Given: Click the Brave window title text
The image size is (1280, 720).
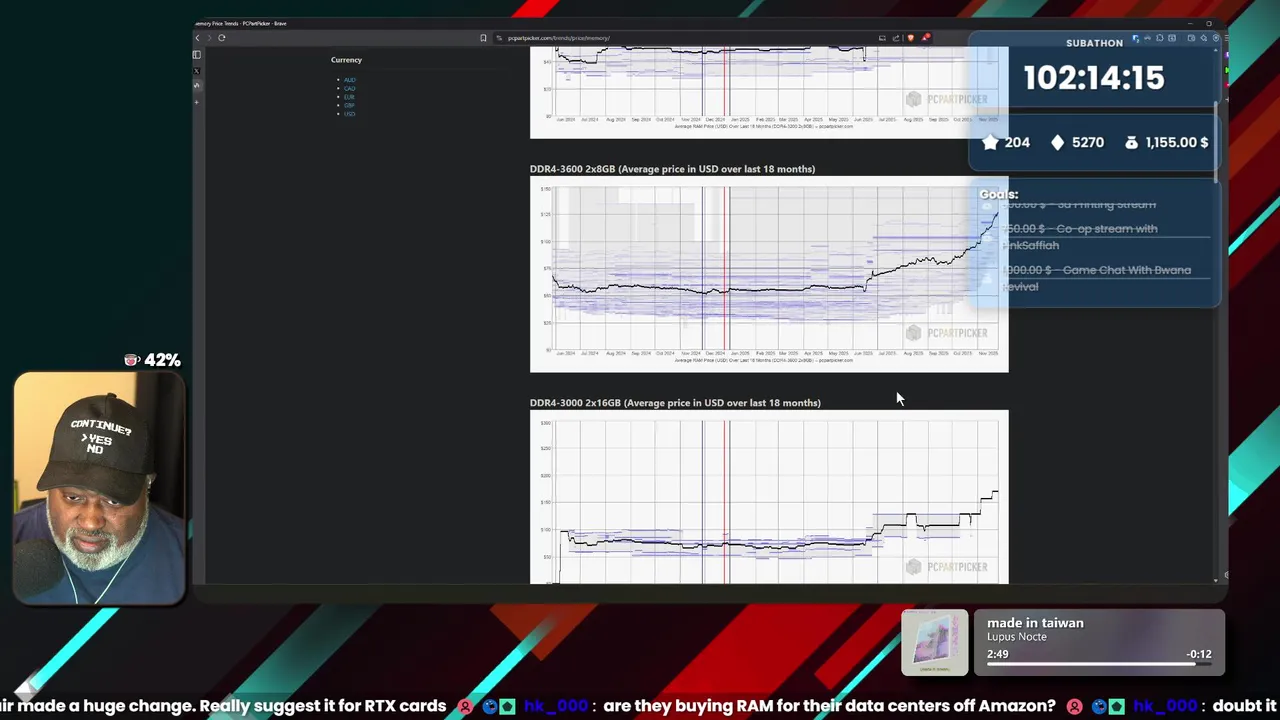Looking at the screenshot, I should pyautogui.click(x=240, y=23).
